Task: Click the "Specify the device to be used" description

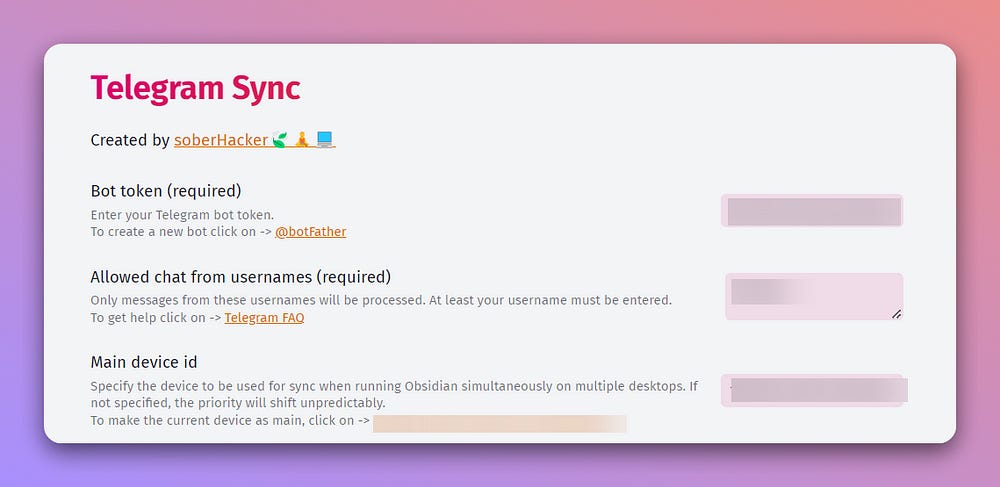Action: tap(394, 395)
